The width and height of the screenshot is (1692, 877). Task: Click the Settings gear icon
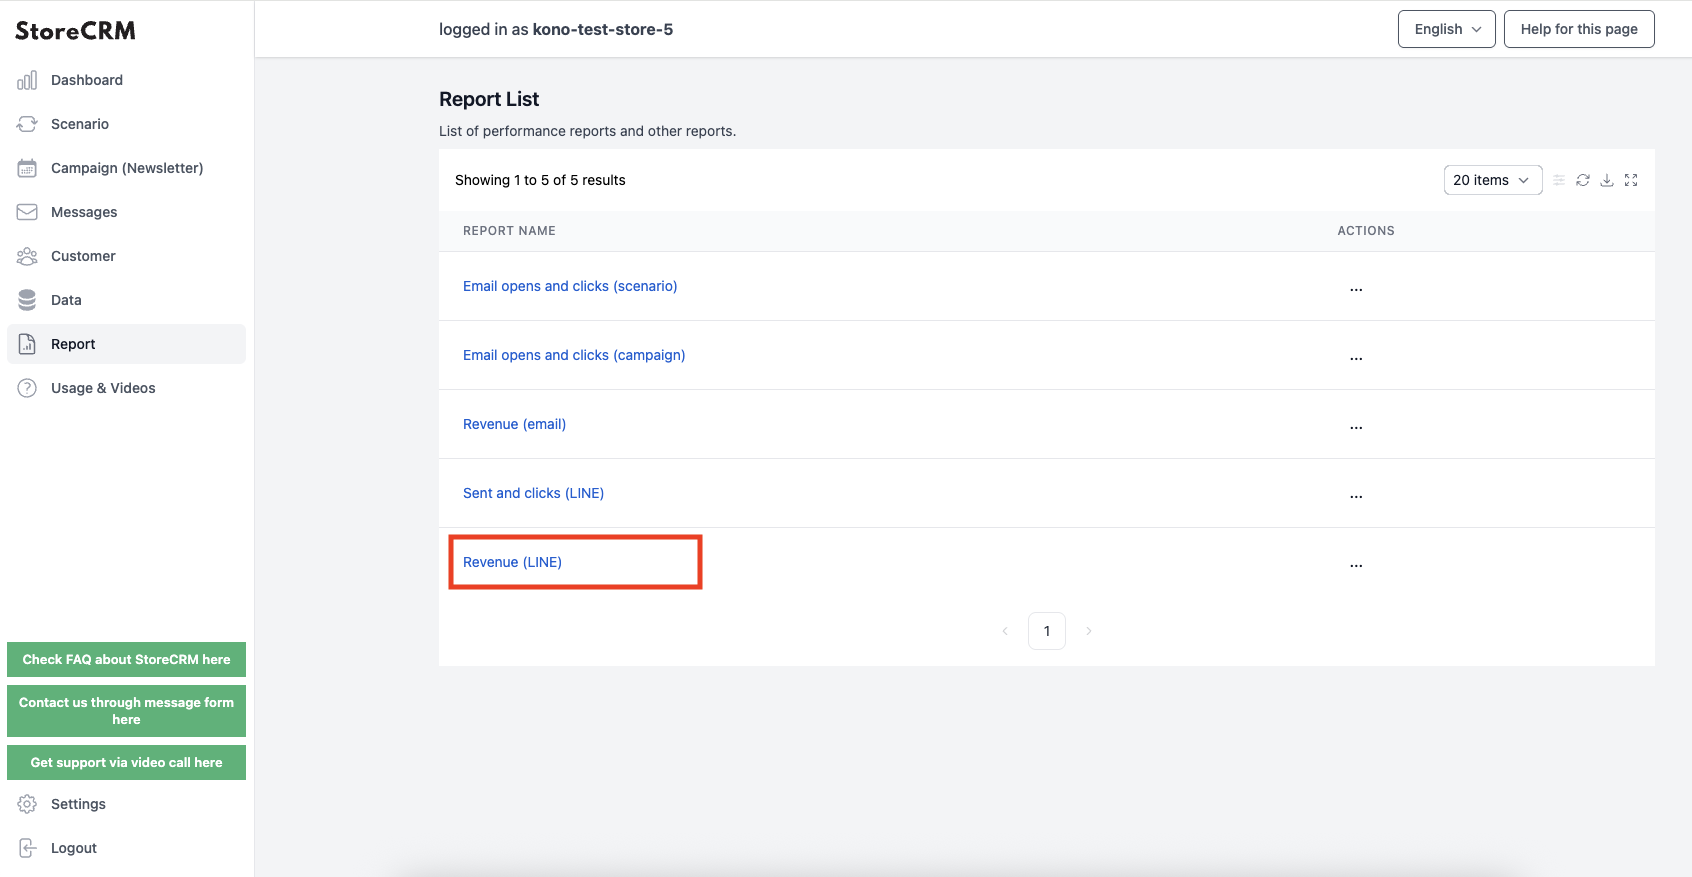coord(27,804)
